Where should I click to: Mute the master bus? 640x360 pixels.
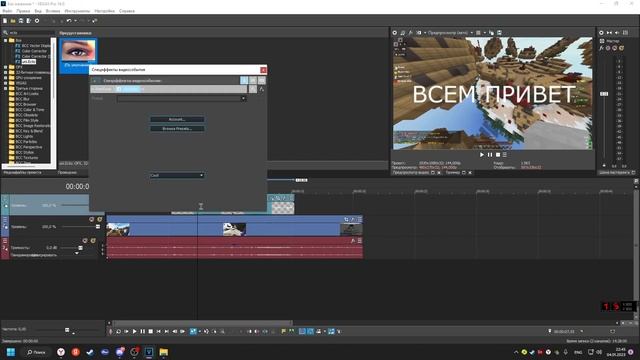[615, 48]
